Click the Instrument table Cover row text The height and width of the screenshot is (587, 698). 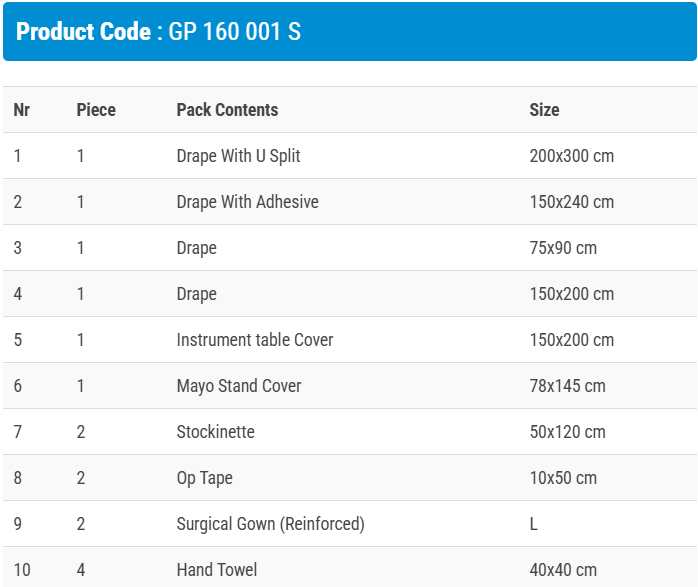tap(255, 340)
